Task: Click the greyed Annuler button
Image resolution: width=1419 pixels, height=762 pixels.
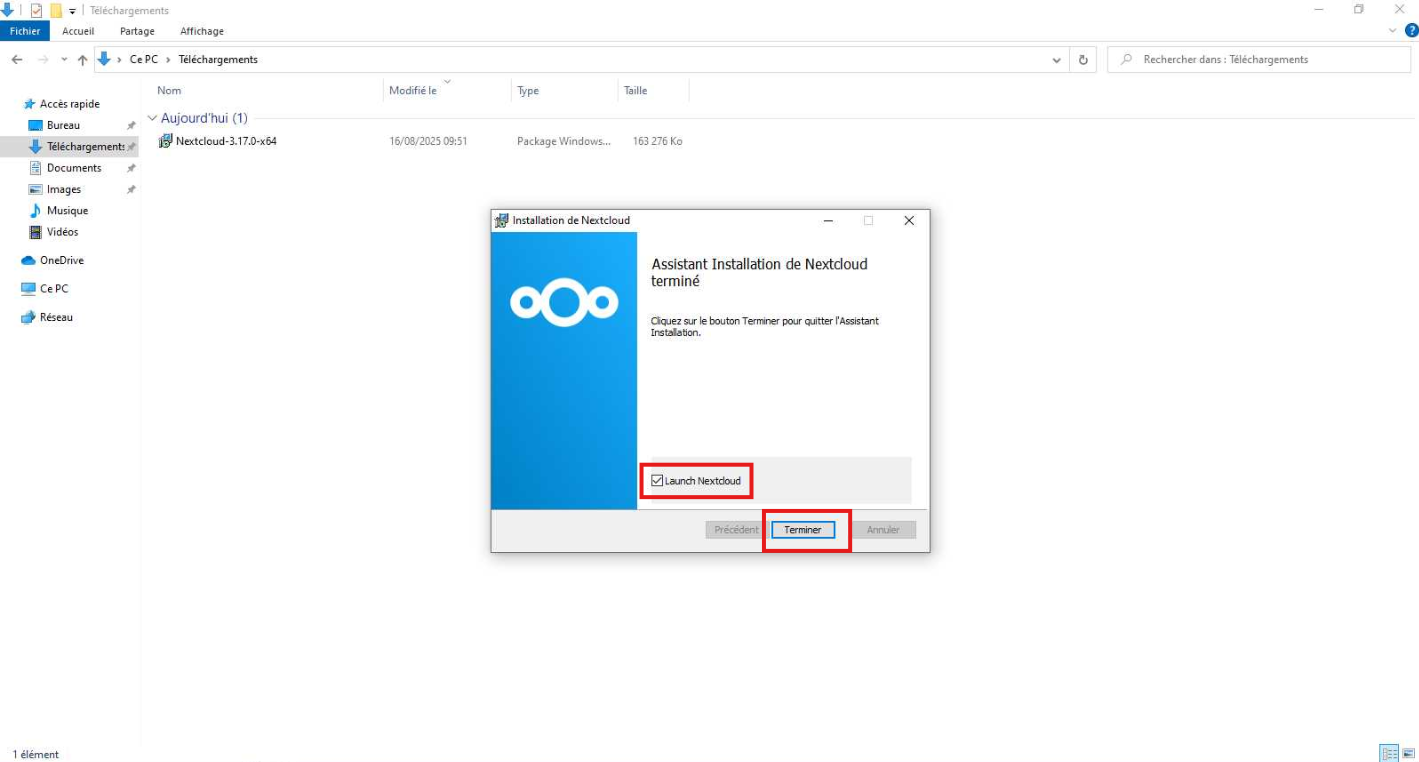Action: pos(883,530)
